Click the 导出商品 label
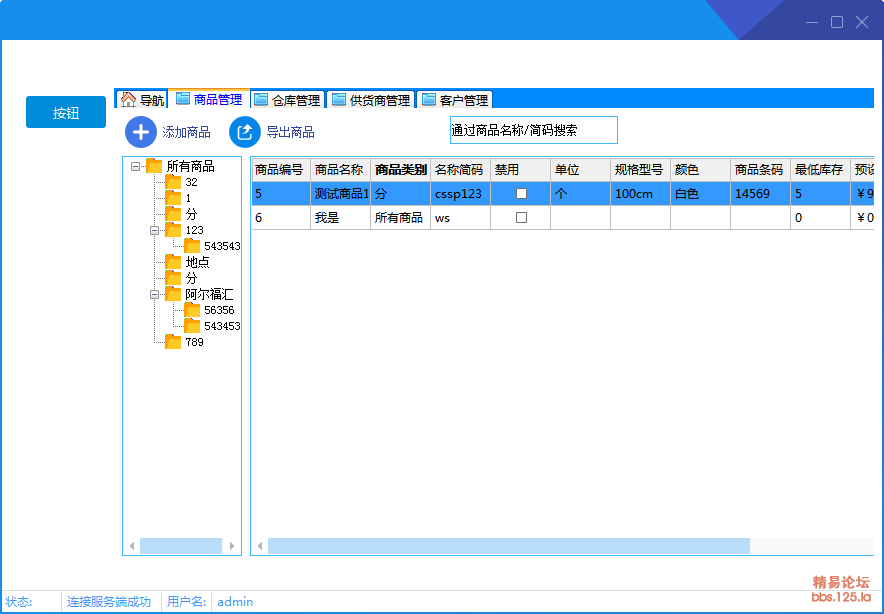Image resolution: width=884 pixels, height=614 pixels. click(290, 132)
